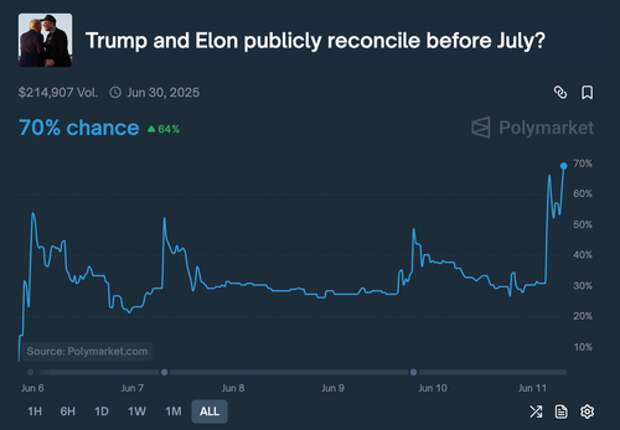Select the ALL time range
620x430 pixels.
tap(210, 411)
